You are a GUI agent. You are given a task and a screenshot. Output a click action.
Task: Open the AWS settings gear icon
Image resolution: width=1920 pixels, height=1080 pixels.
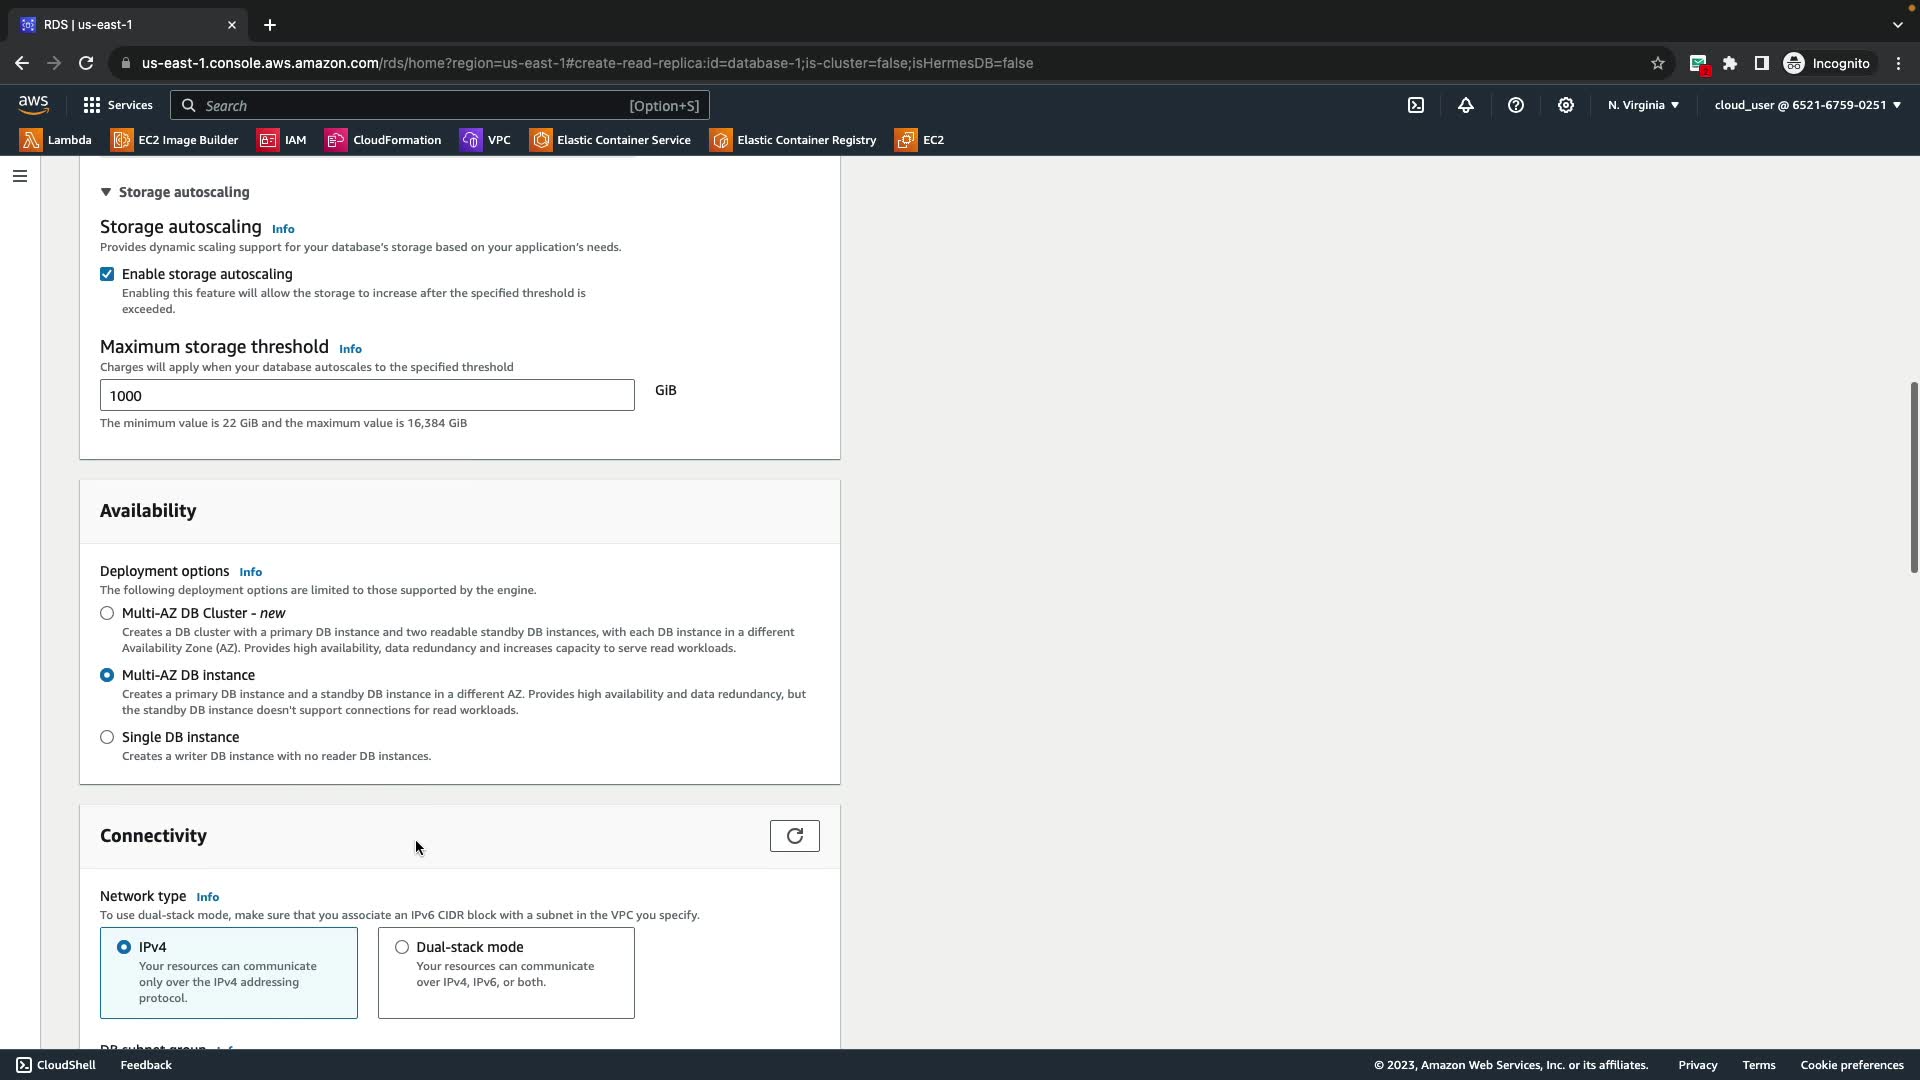coord(1566,105)
